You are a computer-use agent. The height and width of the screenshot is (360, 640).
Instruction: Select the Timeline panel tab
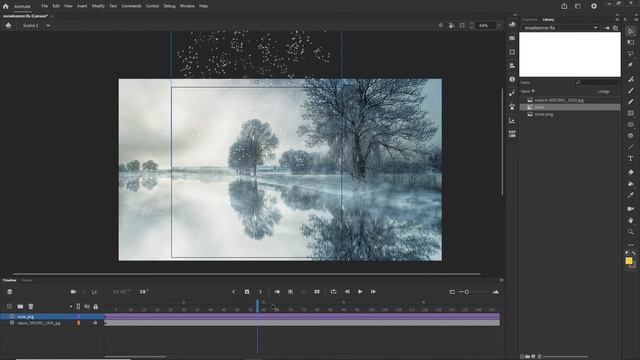(x=9, y=280)
